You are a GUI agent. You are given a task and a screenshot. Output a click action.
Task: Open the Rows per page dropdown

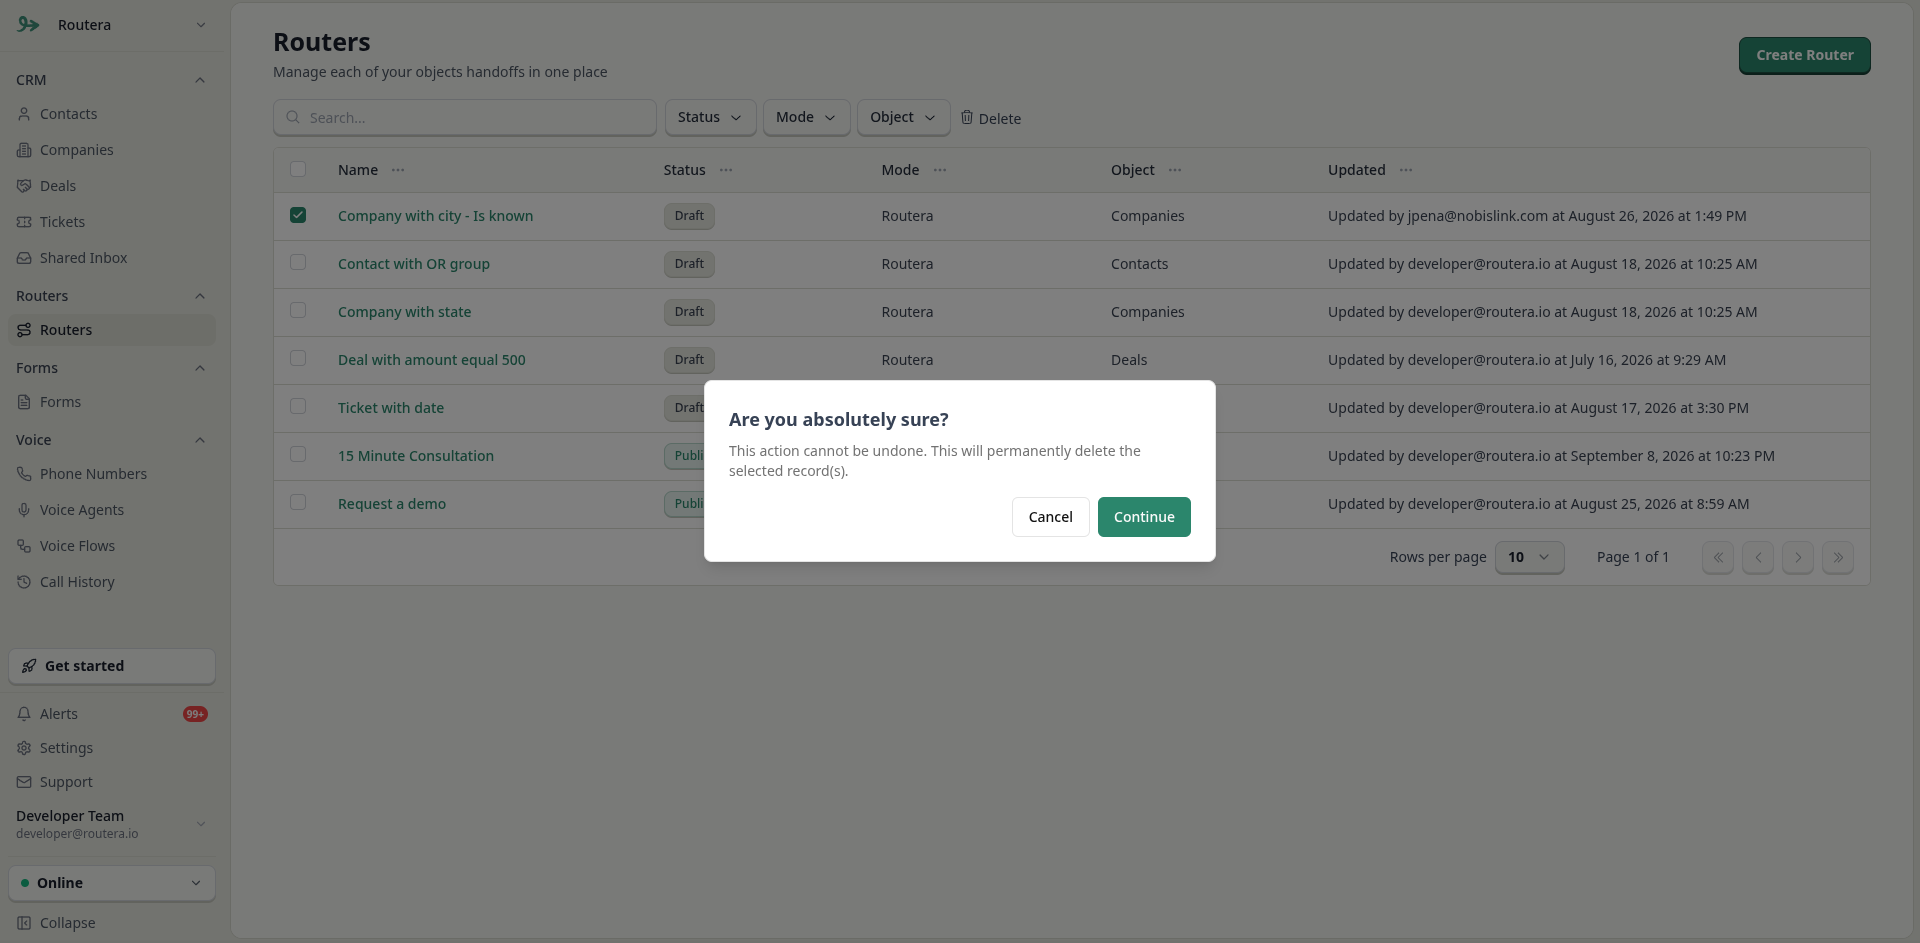[x=1529, y=557]
